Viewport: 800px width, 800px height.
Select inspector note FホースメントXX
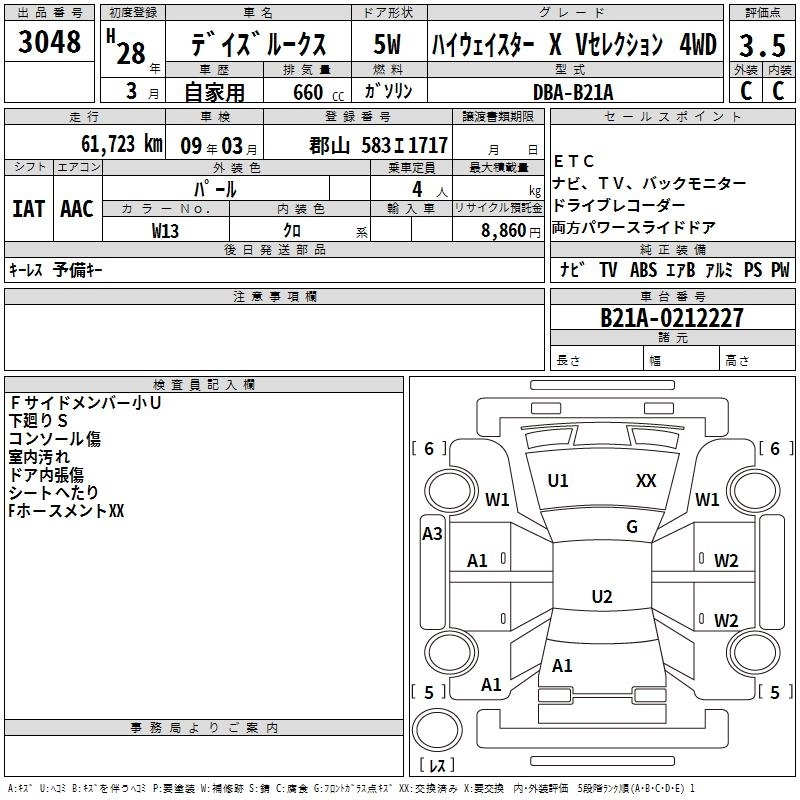pos(66,511)
